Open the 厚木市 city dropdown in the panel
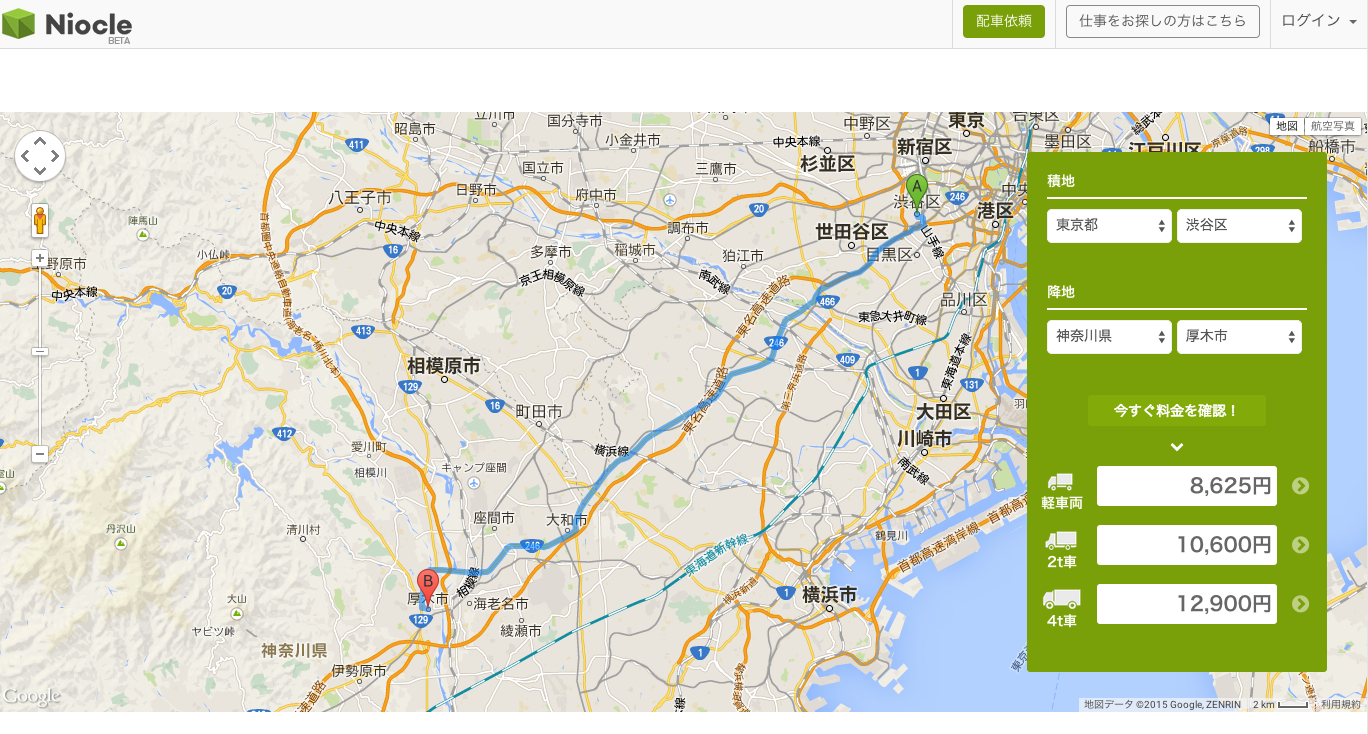1368x734 pixels. 1239,337
